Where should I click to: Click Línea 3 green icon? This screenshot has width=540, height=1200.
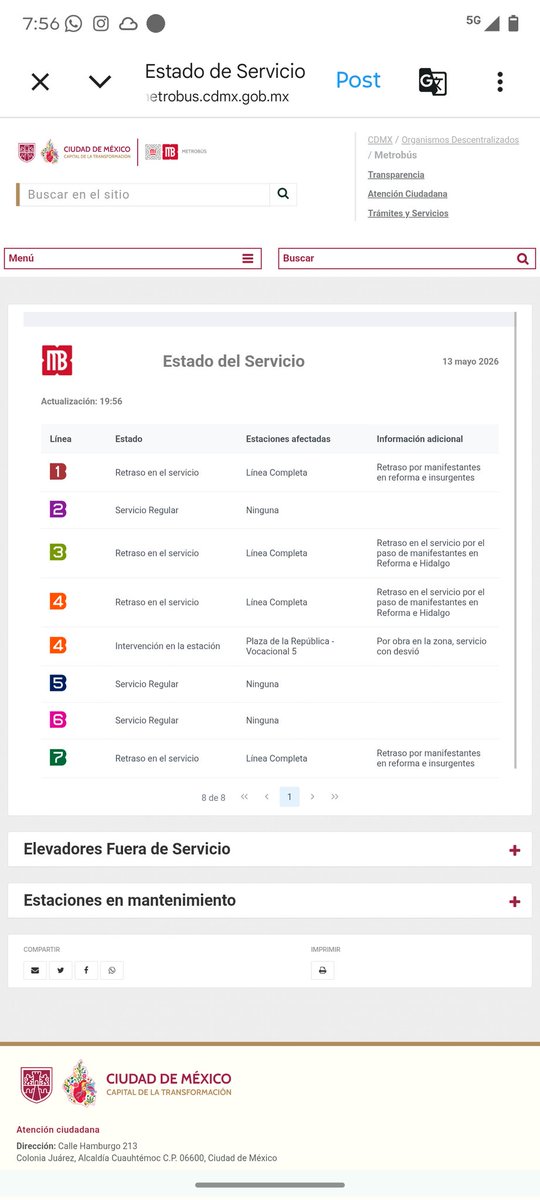coord(58,552)
